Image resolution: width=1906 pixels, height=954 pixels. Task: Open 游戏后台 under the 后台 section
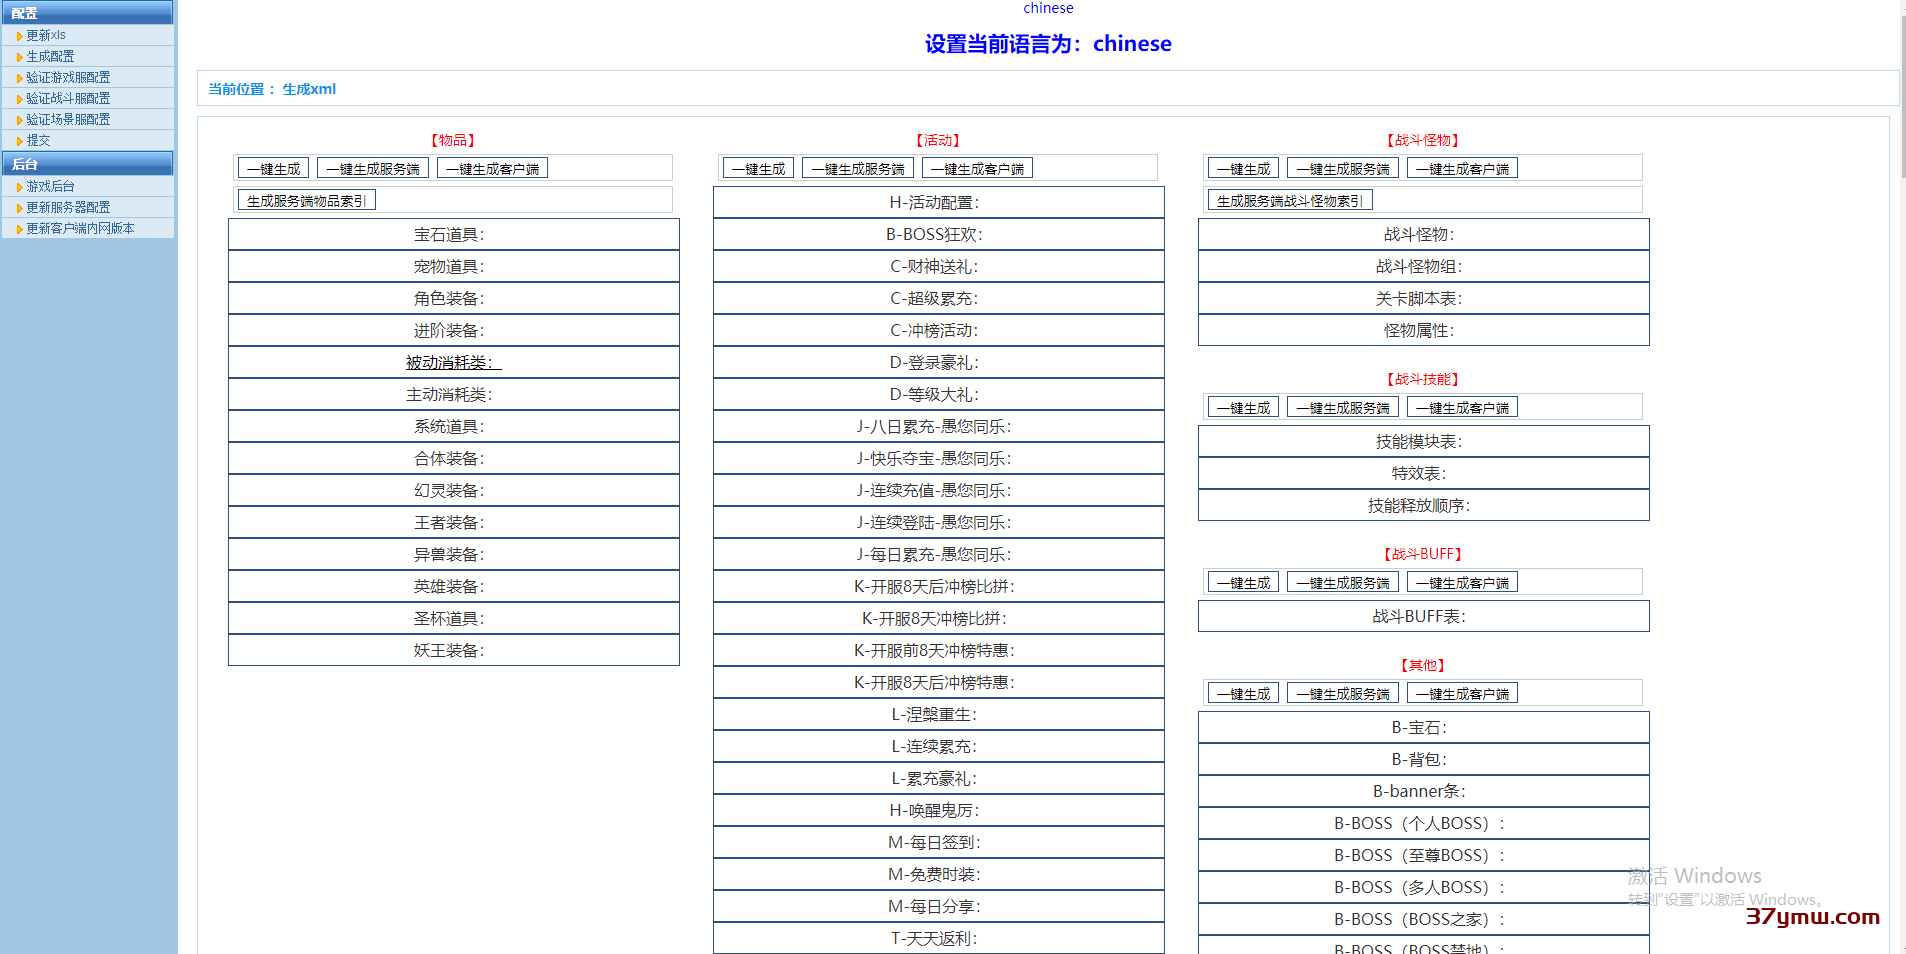pos(48,186)
